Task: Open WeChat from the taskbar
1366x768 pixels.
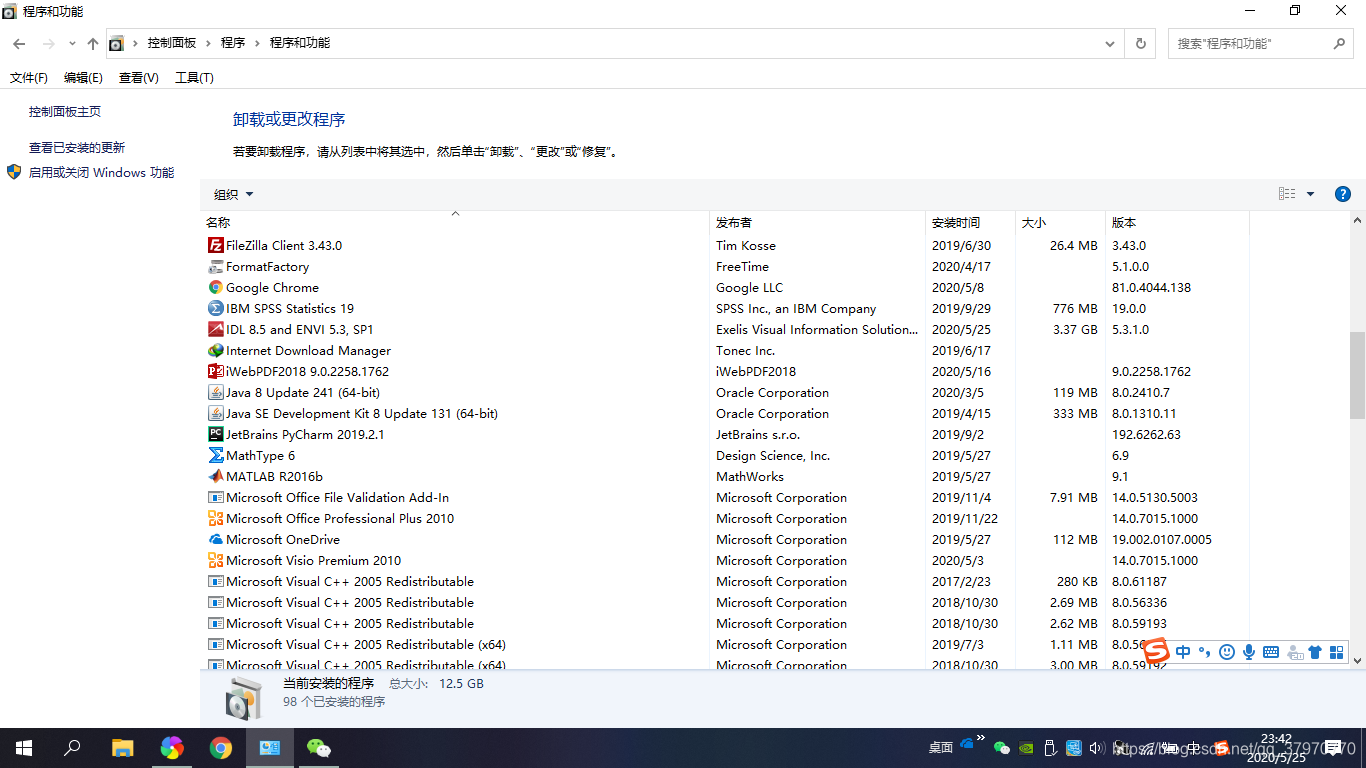Action: (318, 748)
